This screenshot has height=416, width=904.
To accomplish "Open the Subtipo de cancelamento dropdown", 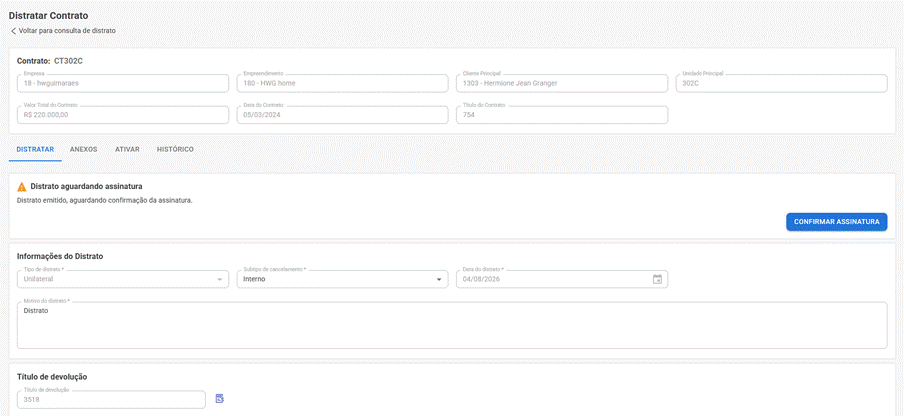I will (x=342, y=279).
